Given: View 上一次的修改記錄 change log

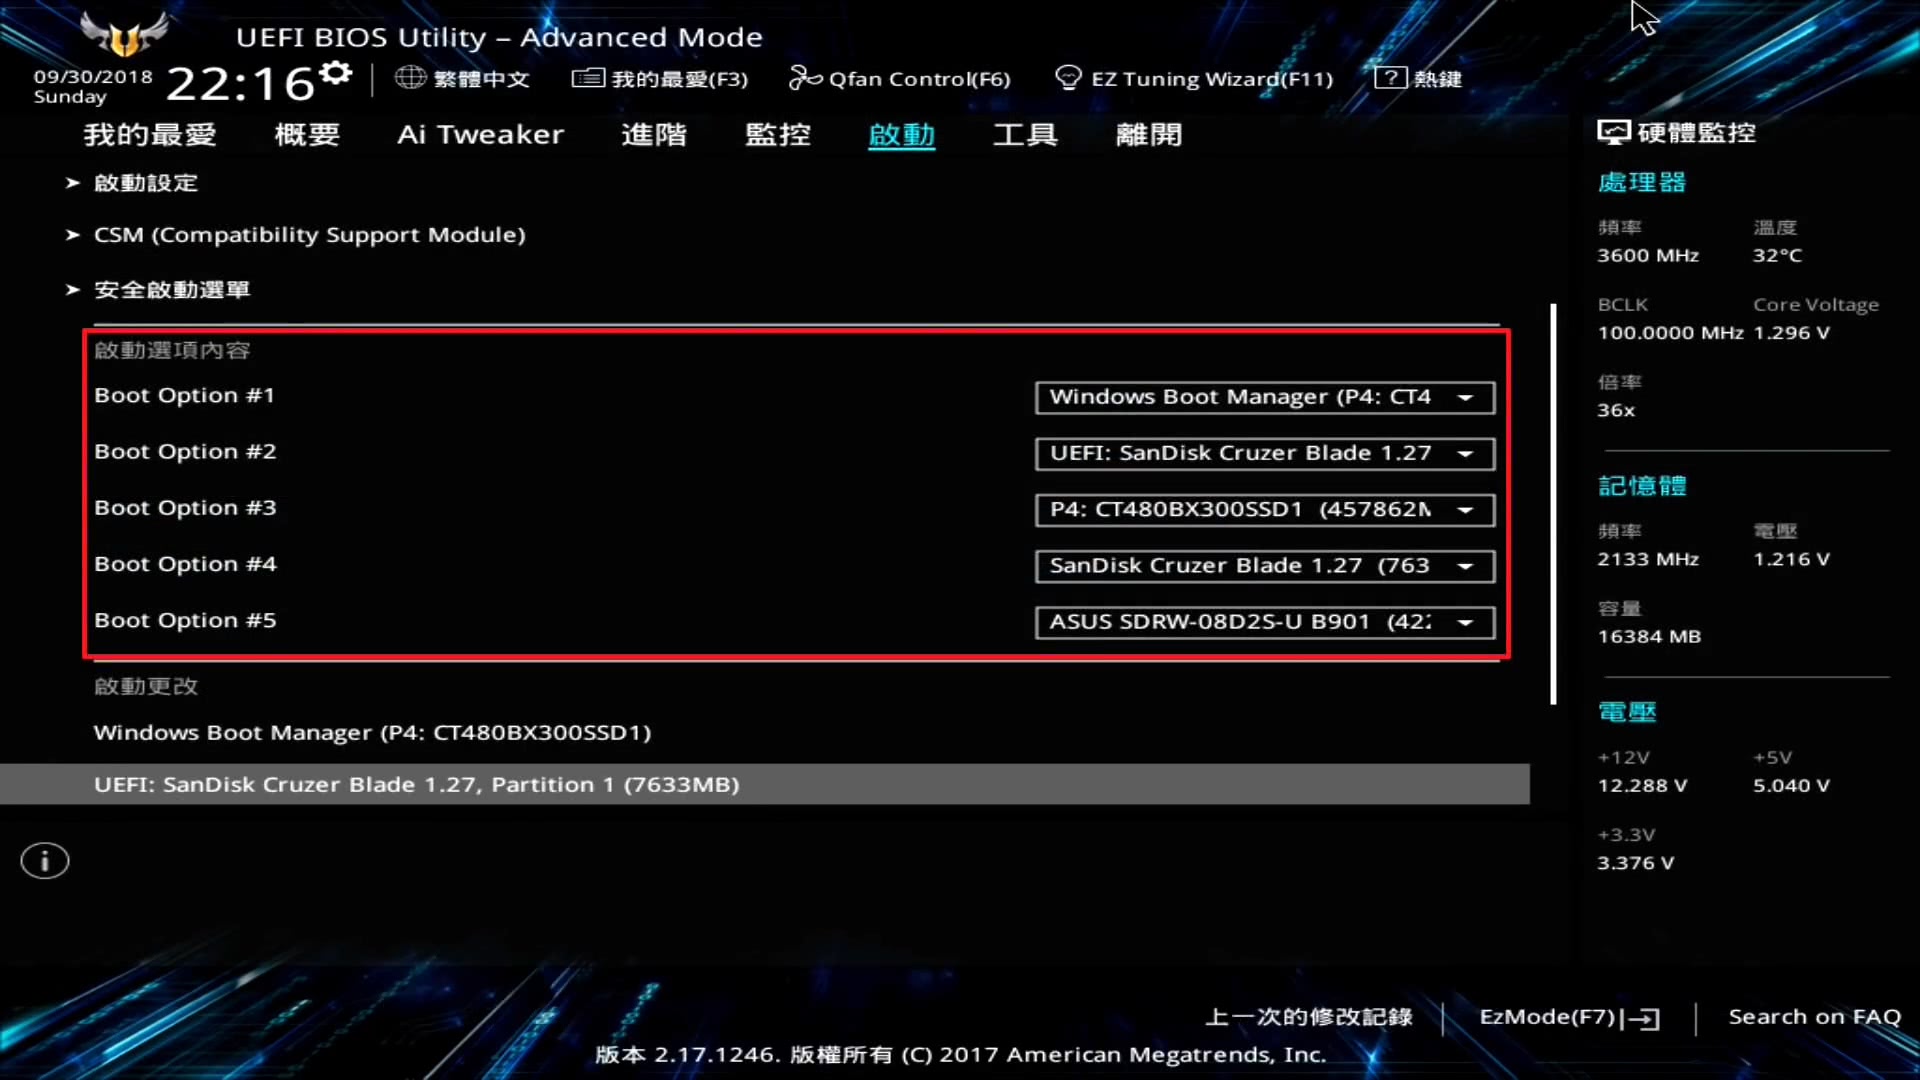Looking at the screenshot, I should 1308,1016.
